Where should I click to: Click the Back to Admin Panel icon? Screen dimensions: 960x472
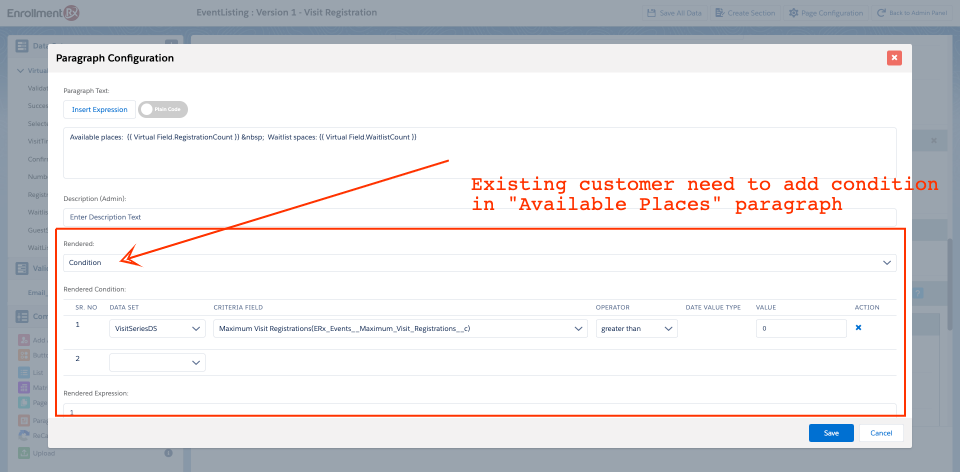[x=881, y=13]
